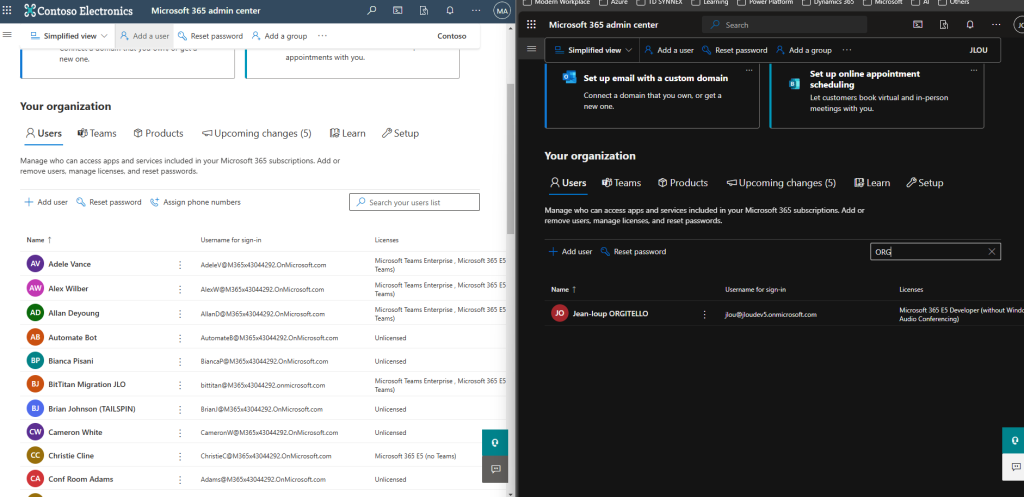Image resolution: width=1024 pixels, height=497 pixels.
Task: Click Add a group in dark window toolbar
Action: click(x=804, y=50)
